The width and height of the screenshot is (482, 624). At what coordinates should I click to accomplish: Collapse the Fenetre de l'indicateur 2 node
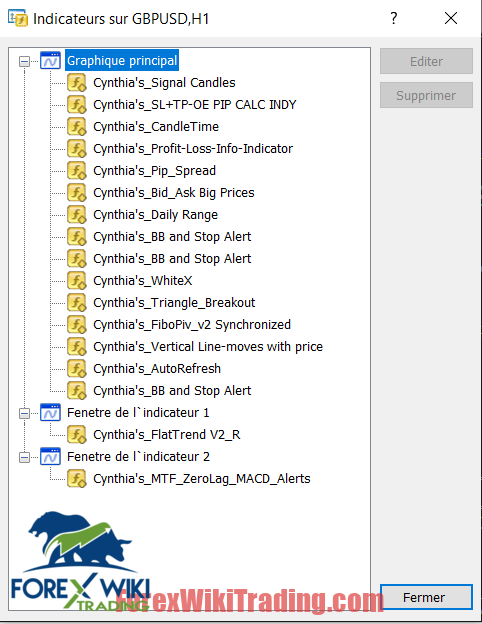click(24, 458)
